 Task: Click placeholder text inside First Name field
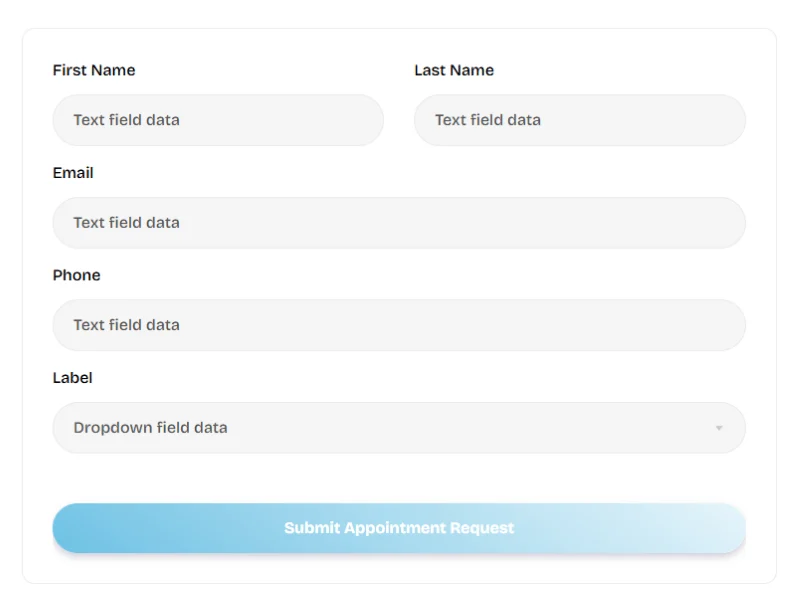pos(127,120)
